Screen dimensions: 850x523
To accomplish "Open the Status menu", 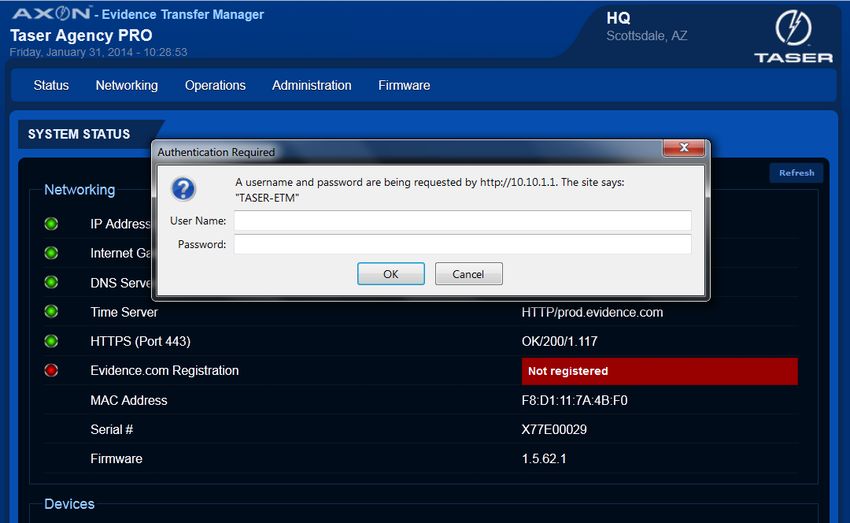I will point(51,85).
